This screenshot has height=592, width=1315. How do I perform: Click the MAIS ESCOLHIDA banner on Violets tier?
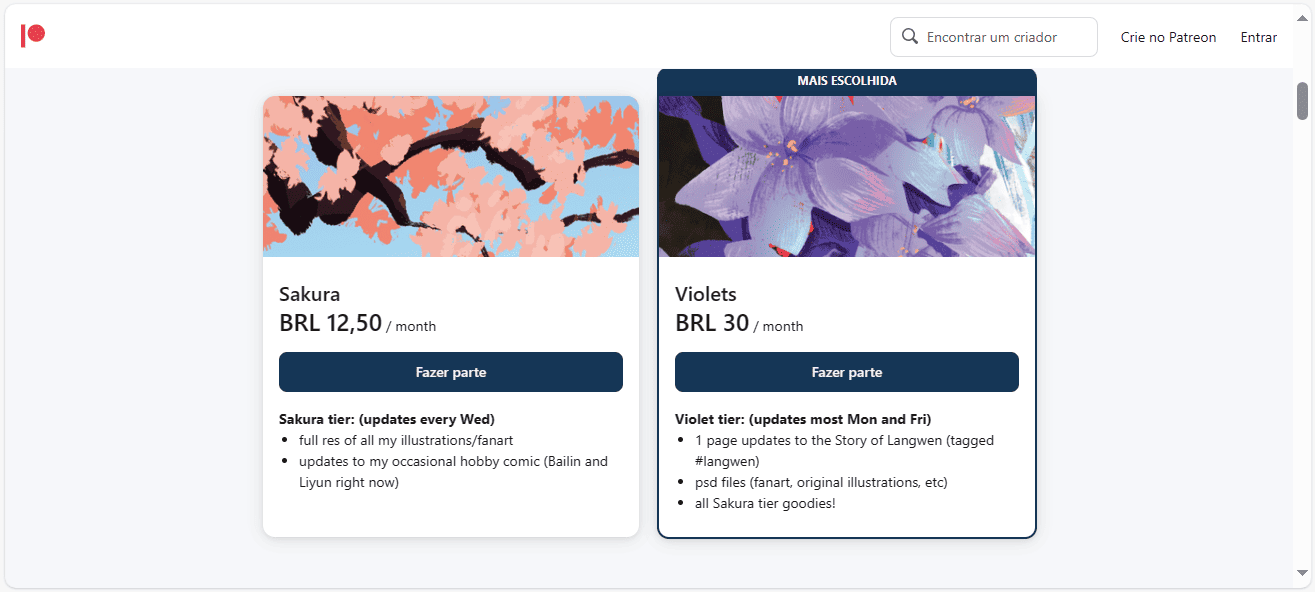coord(847,81)
